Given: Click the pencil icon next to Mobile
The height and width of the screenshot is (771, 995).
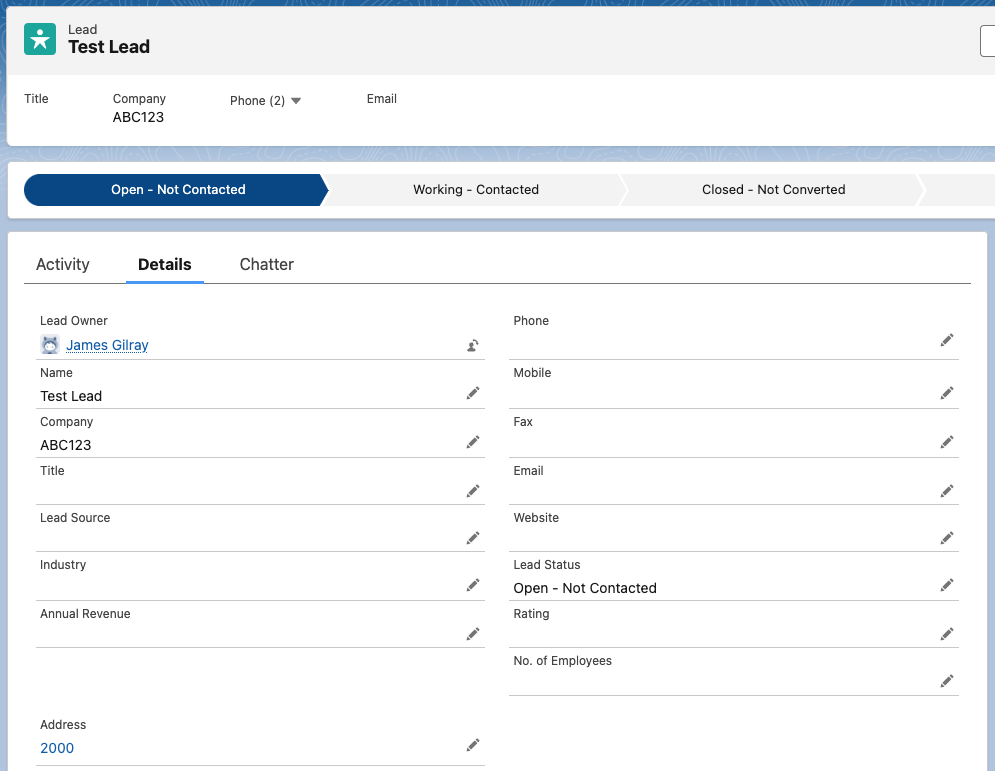Looking at the screenshot, I should 946,394.
